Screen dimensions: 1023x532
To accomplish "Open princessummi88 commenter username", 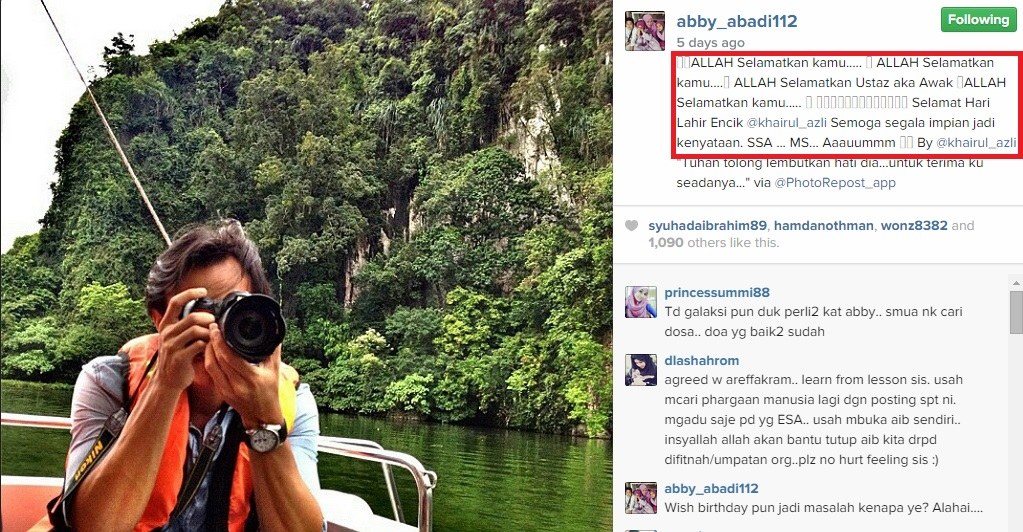I will [x=716, y=292].
